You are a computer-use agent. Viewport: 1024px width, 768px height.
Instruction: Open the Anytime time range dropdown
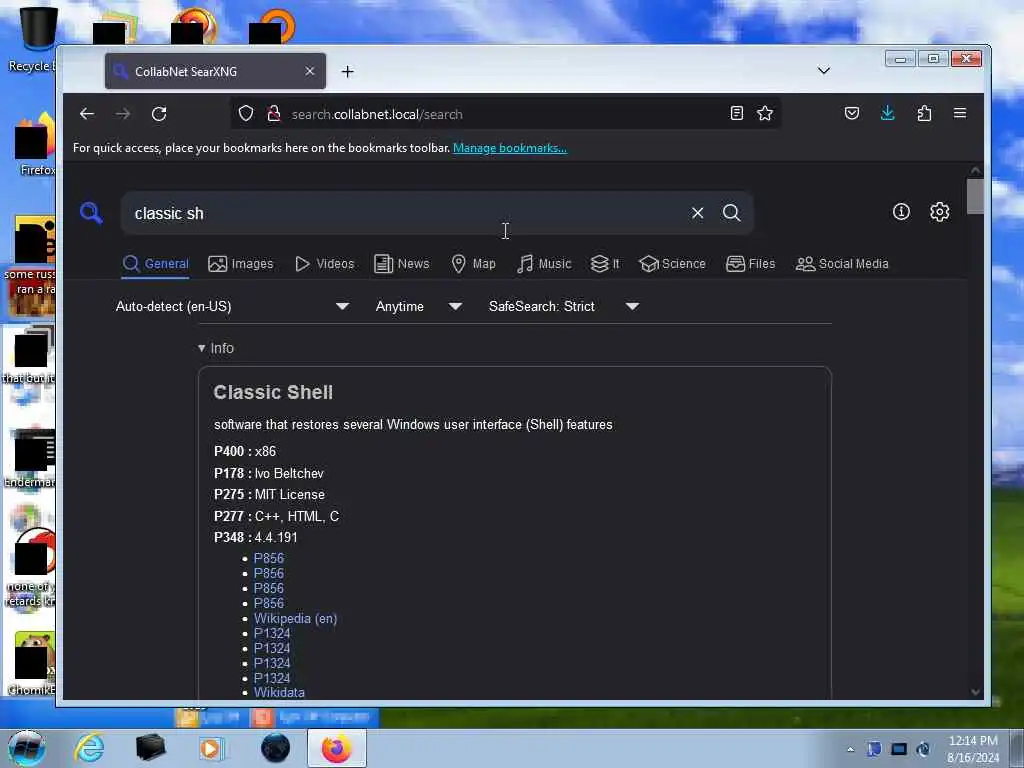click(419, 306)
